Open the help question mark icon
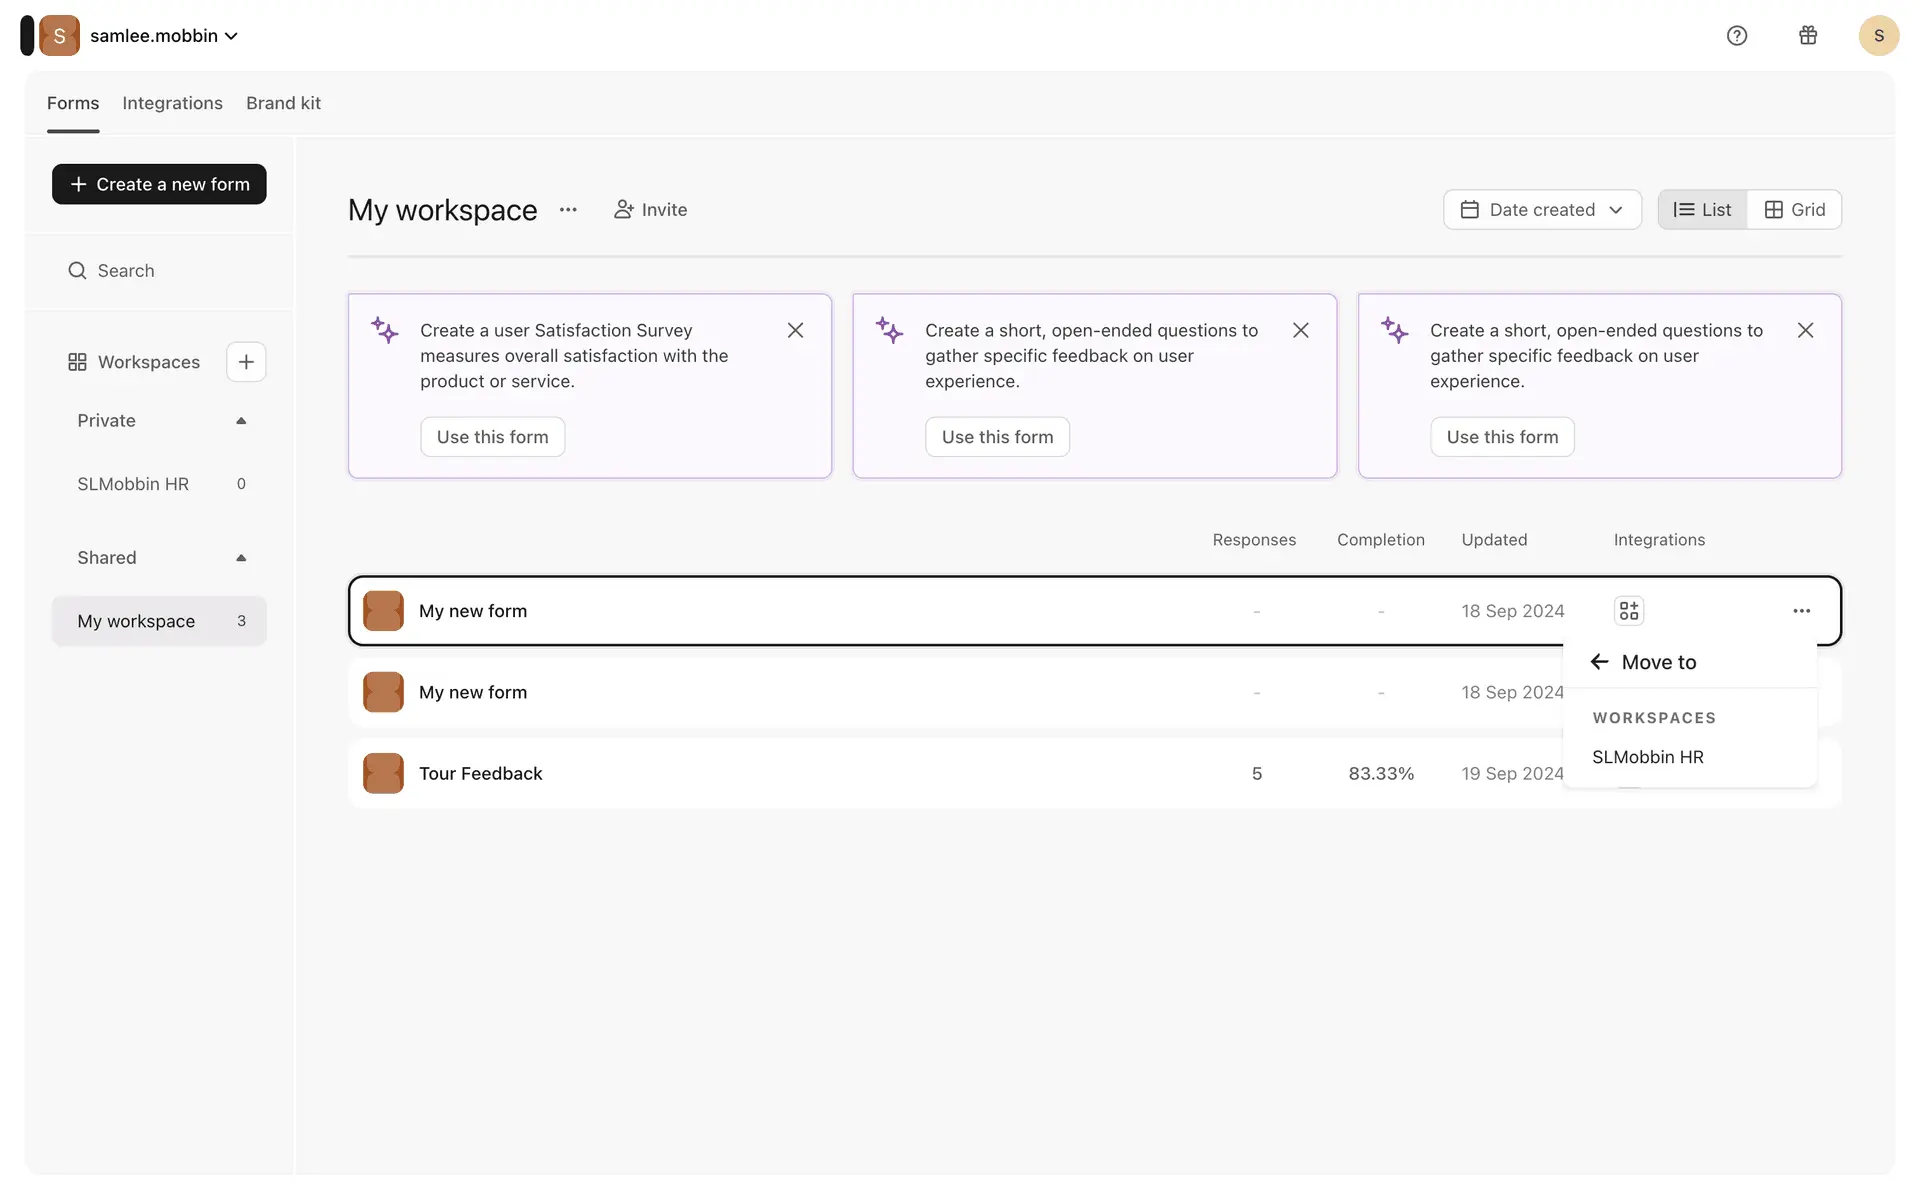 1737,36
